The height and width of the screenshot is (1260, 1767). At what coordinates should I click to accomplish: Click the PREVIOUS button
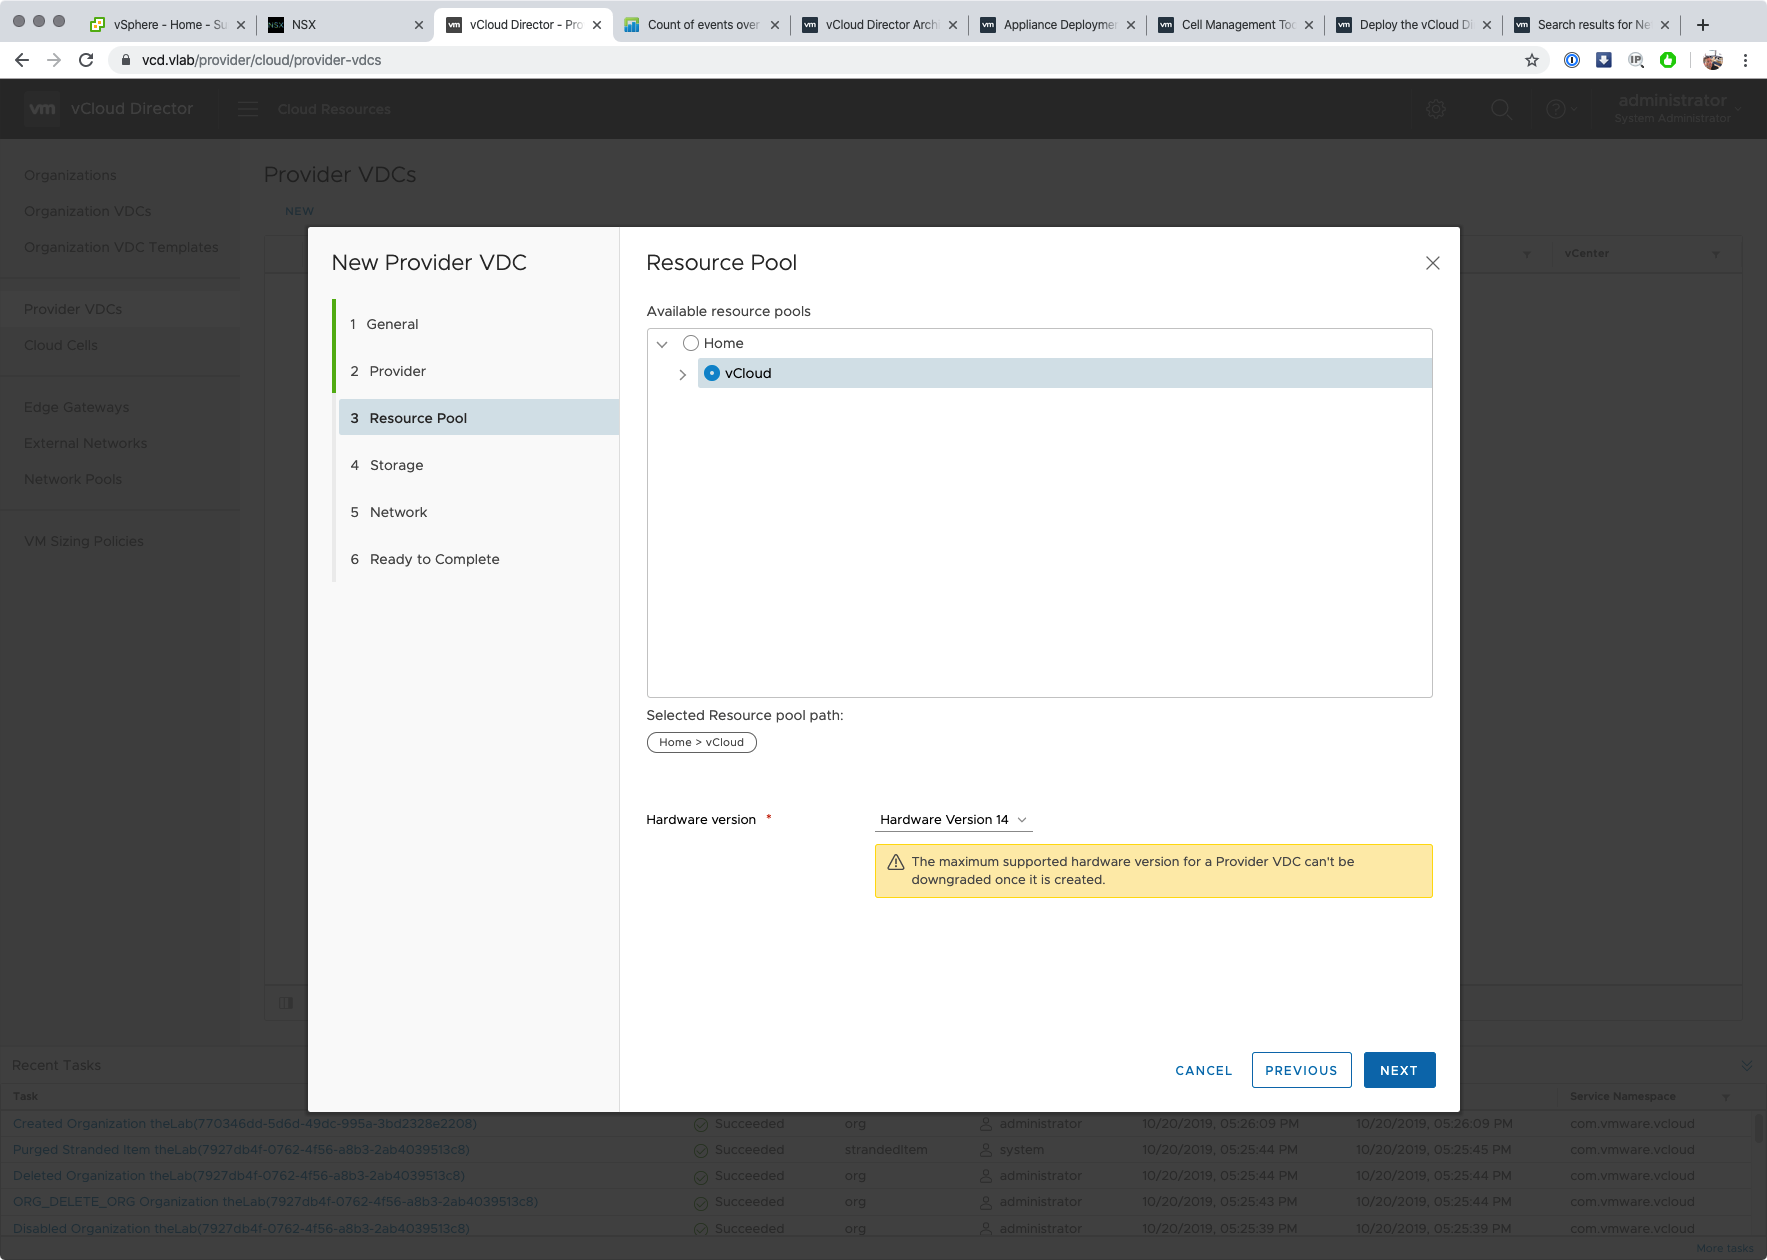(1301, 1070)
